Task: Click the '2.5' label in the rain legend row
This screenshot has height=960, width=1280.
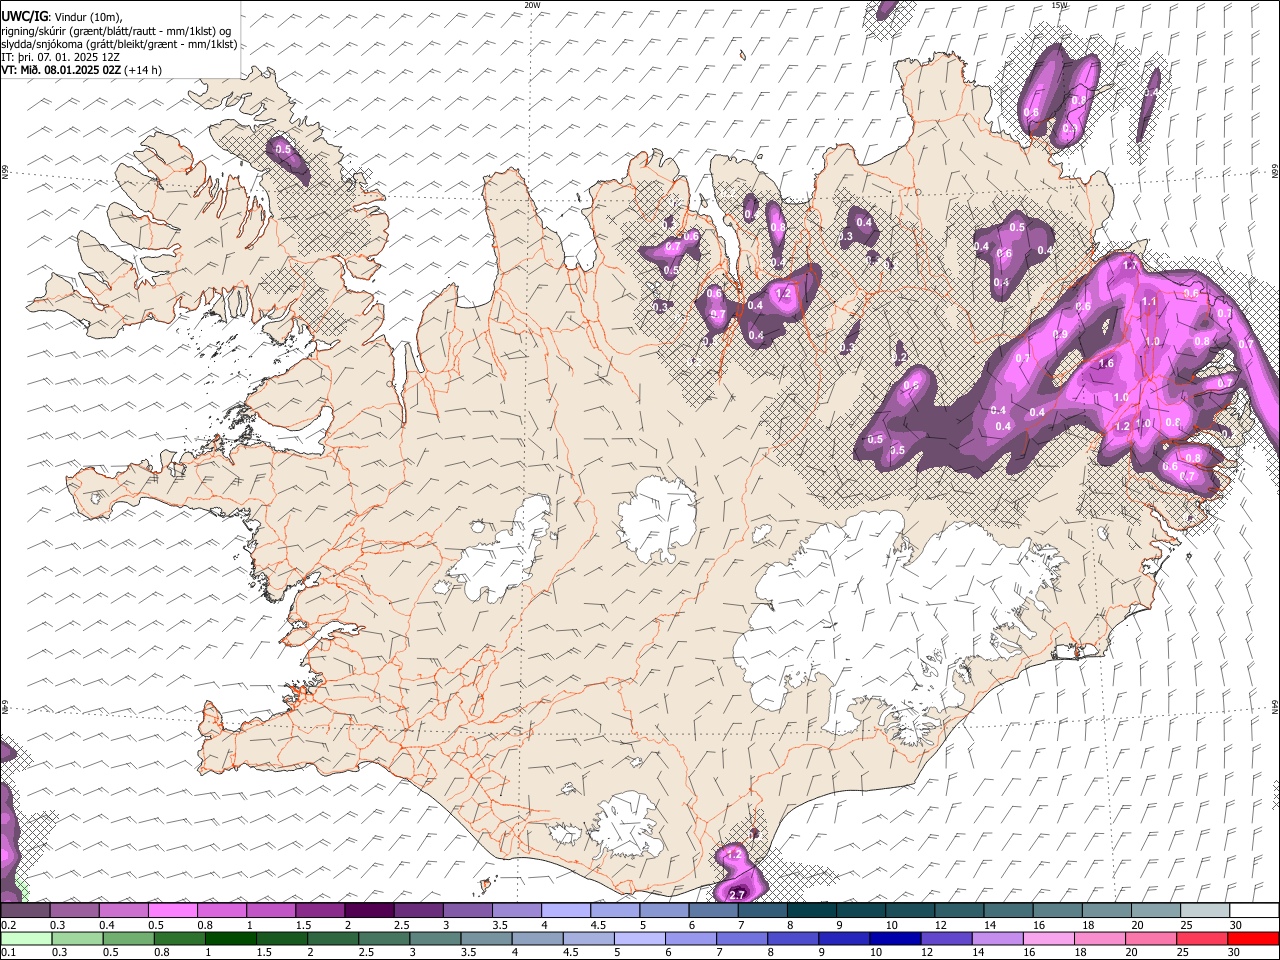Action: pyautogui.click(x=365, y=953)
